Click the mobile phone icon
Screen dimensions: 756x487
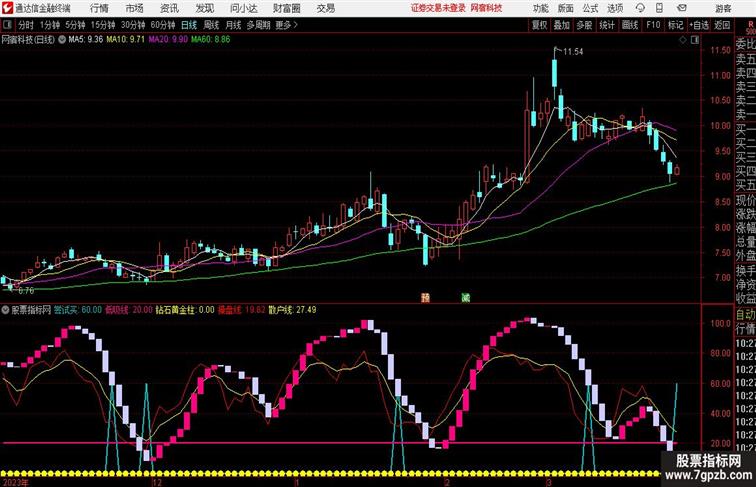tap(659, 8)
